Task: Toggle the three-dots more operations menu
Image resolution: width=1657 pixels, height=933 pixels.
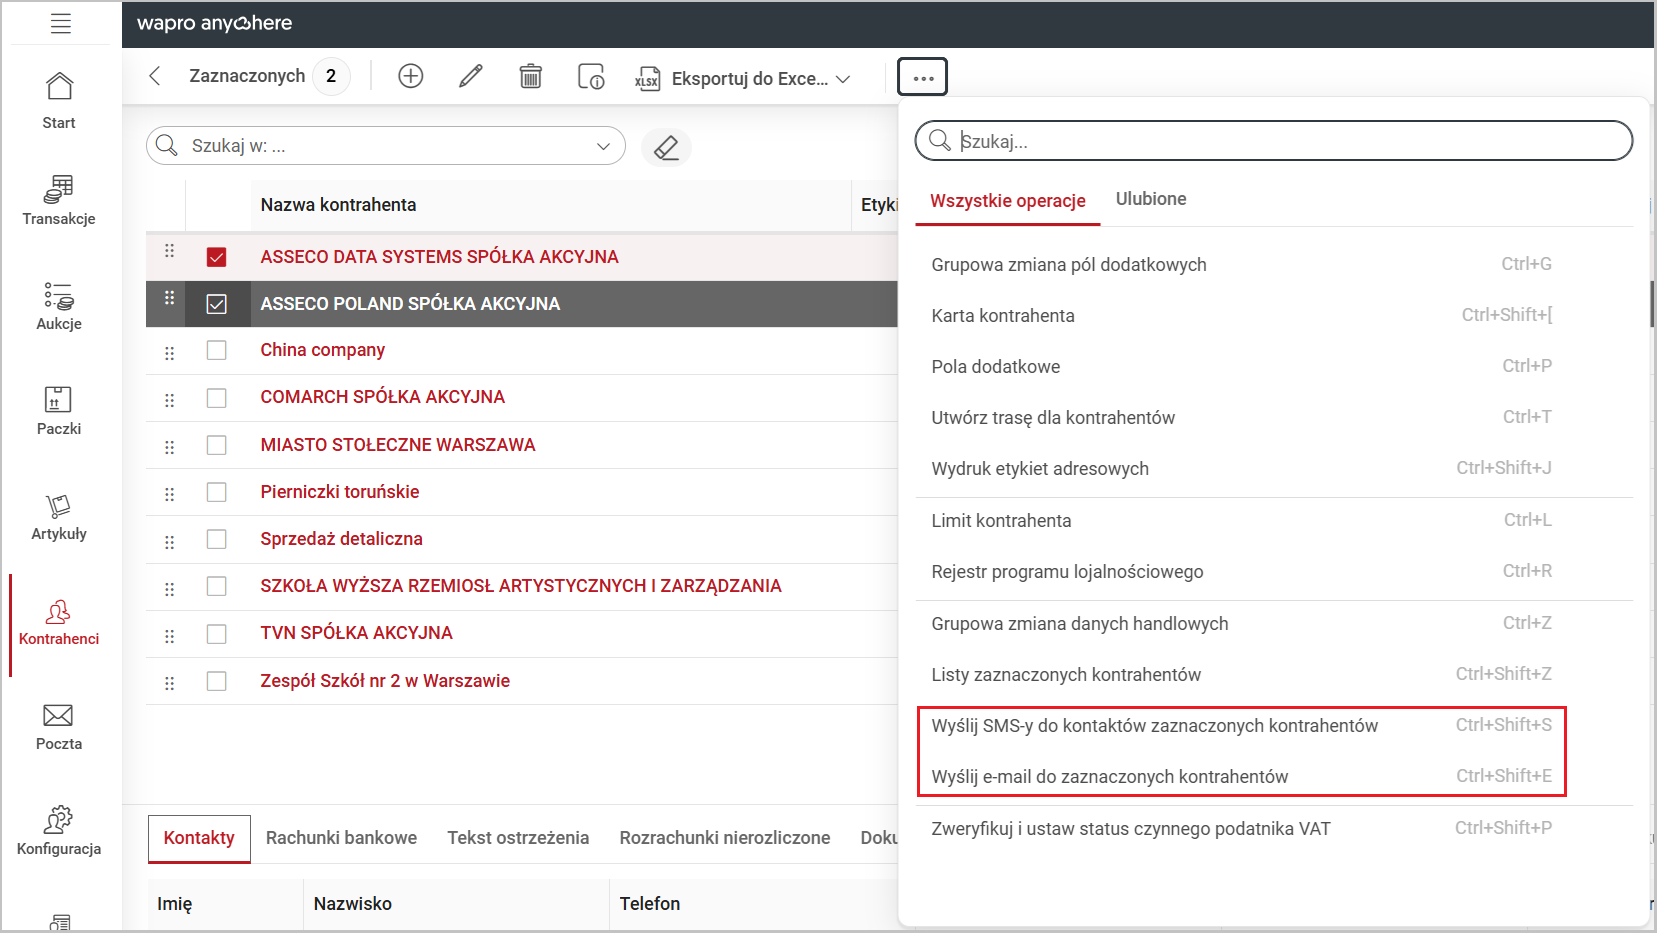Action: click(x=922, y=77)
